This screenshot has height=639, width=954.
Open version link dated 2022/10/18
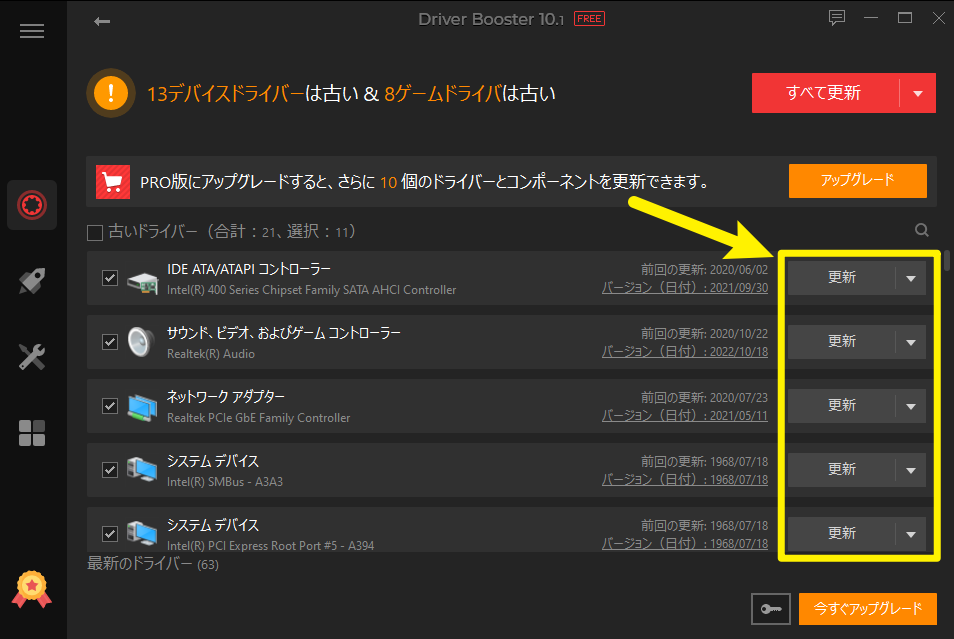[685, 351]
